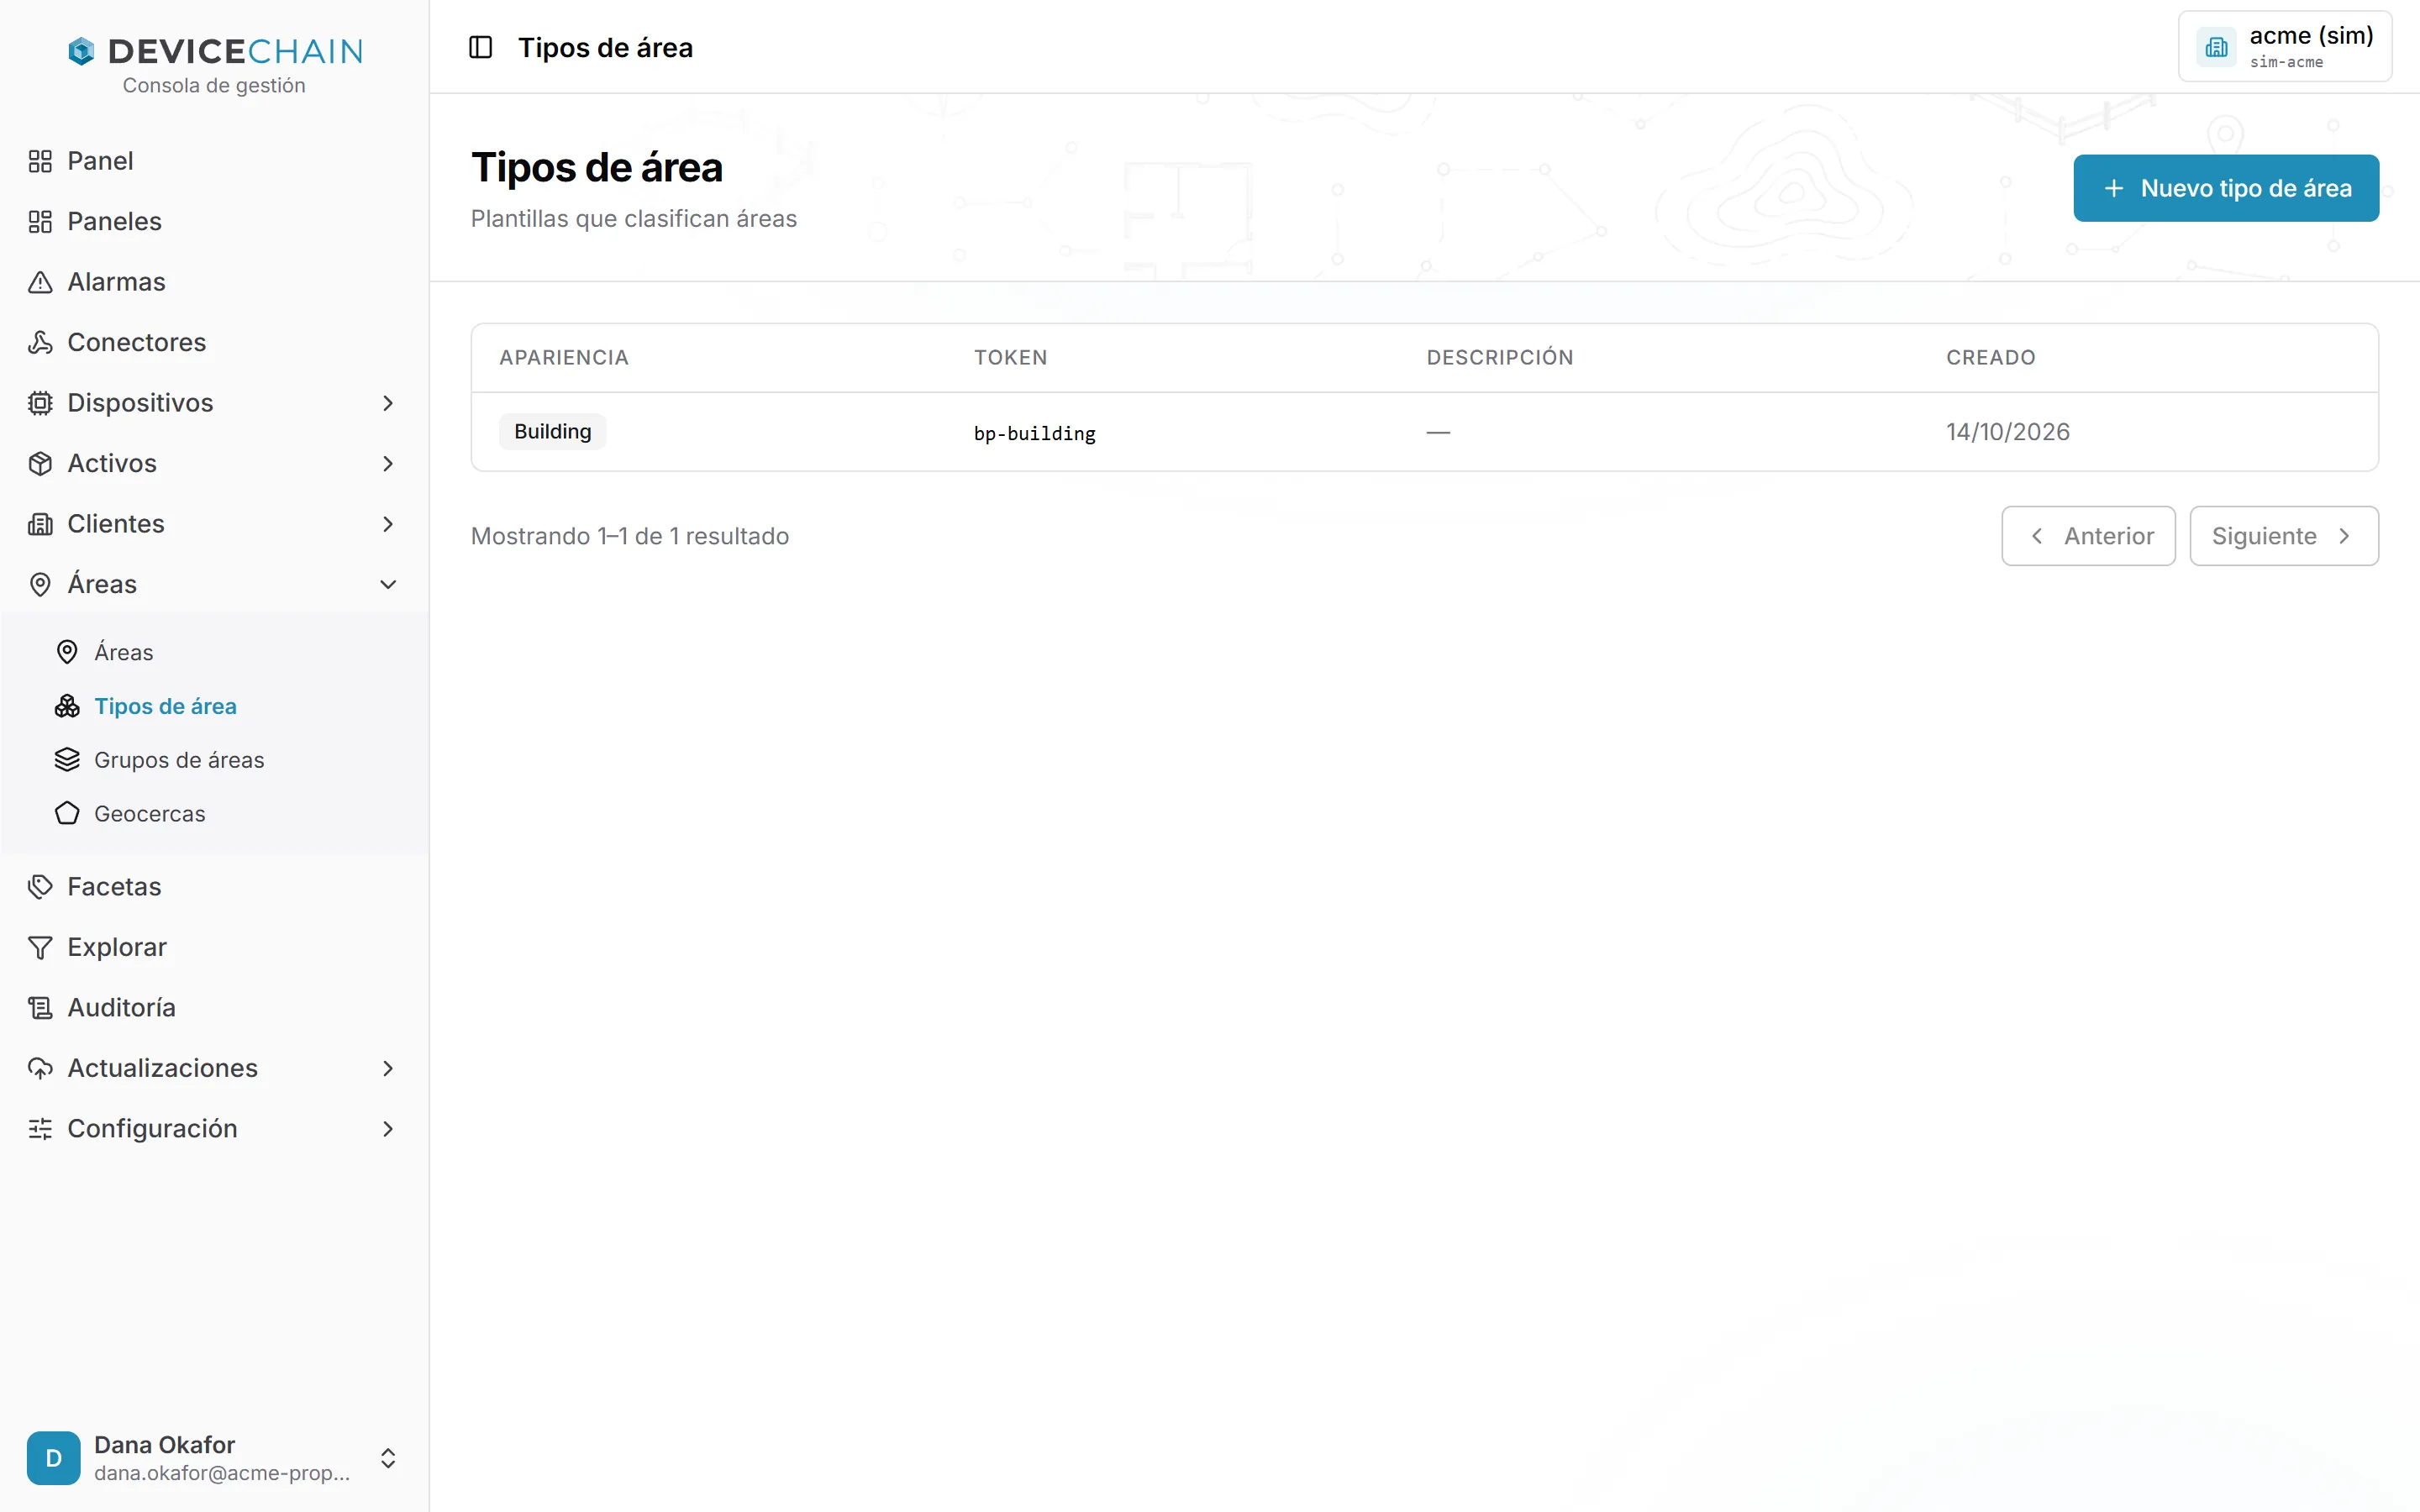Click the Activos cube icon
2420x1512 pixels.
click(x=40, y=463)
